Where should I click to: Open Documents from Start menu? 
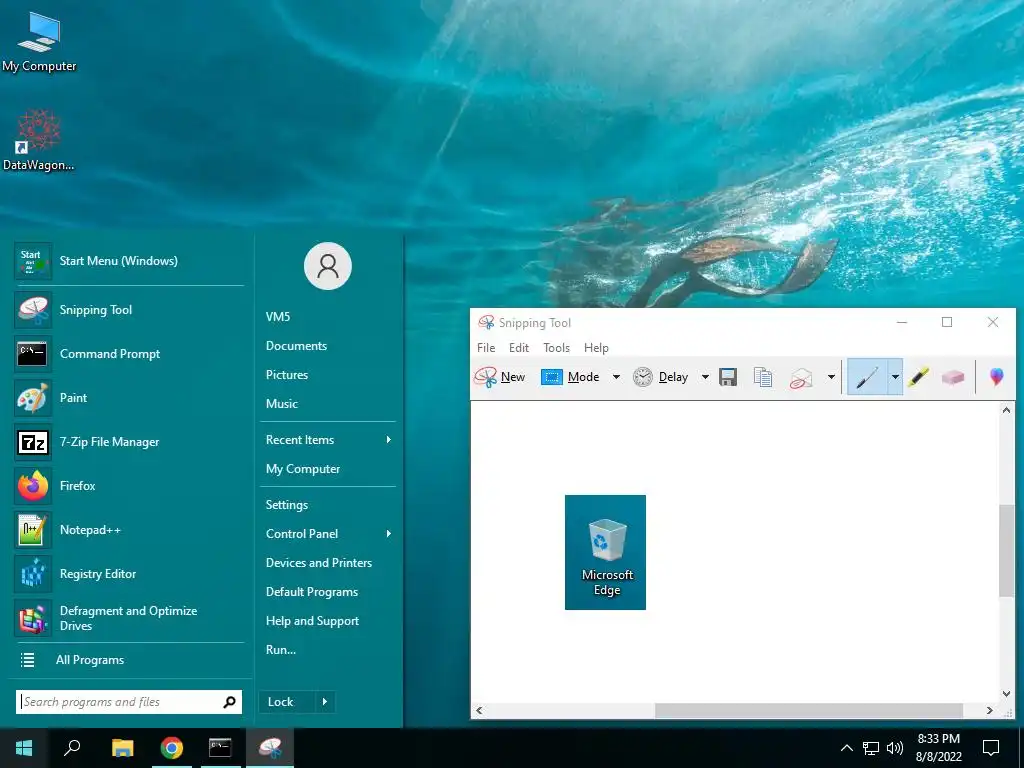click(x=296, y=346)
